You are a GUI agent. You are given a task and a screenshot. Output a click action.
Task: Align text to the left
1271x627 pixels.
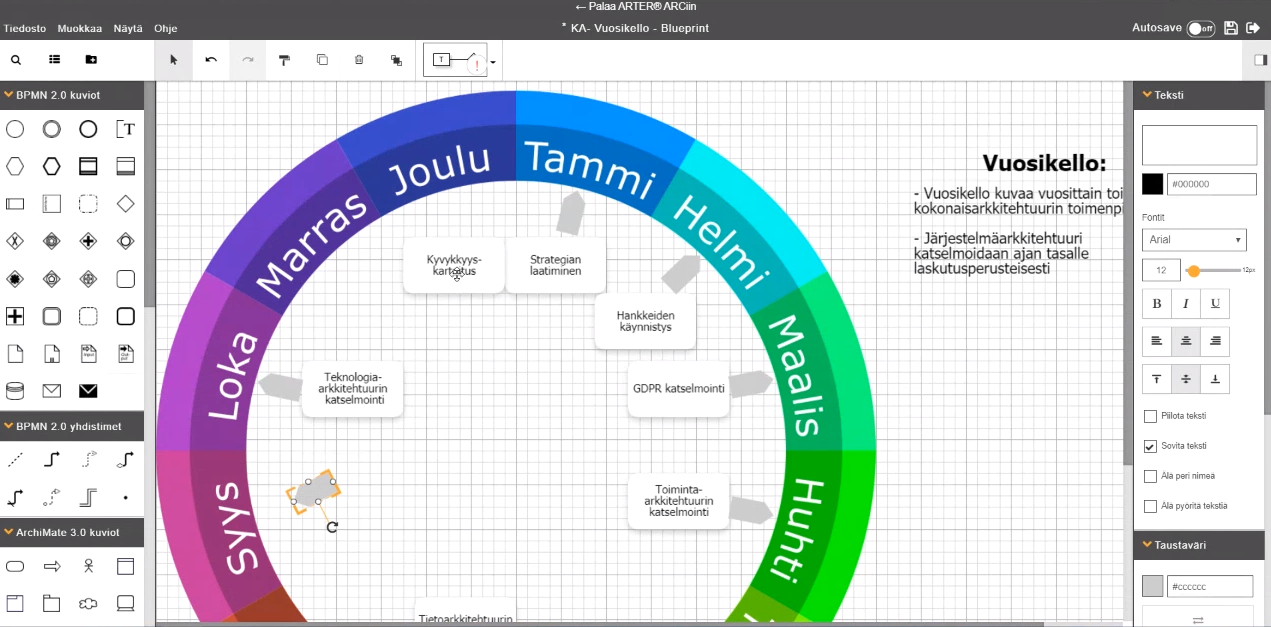1157,341
